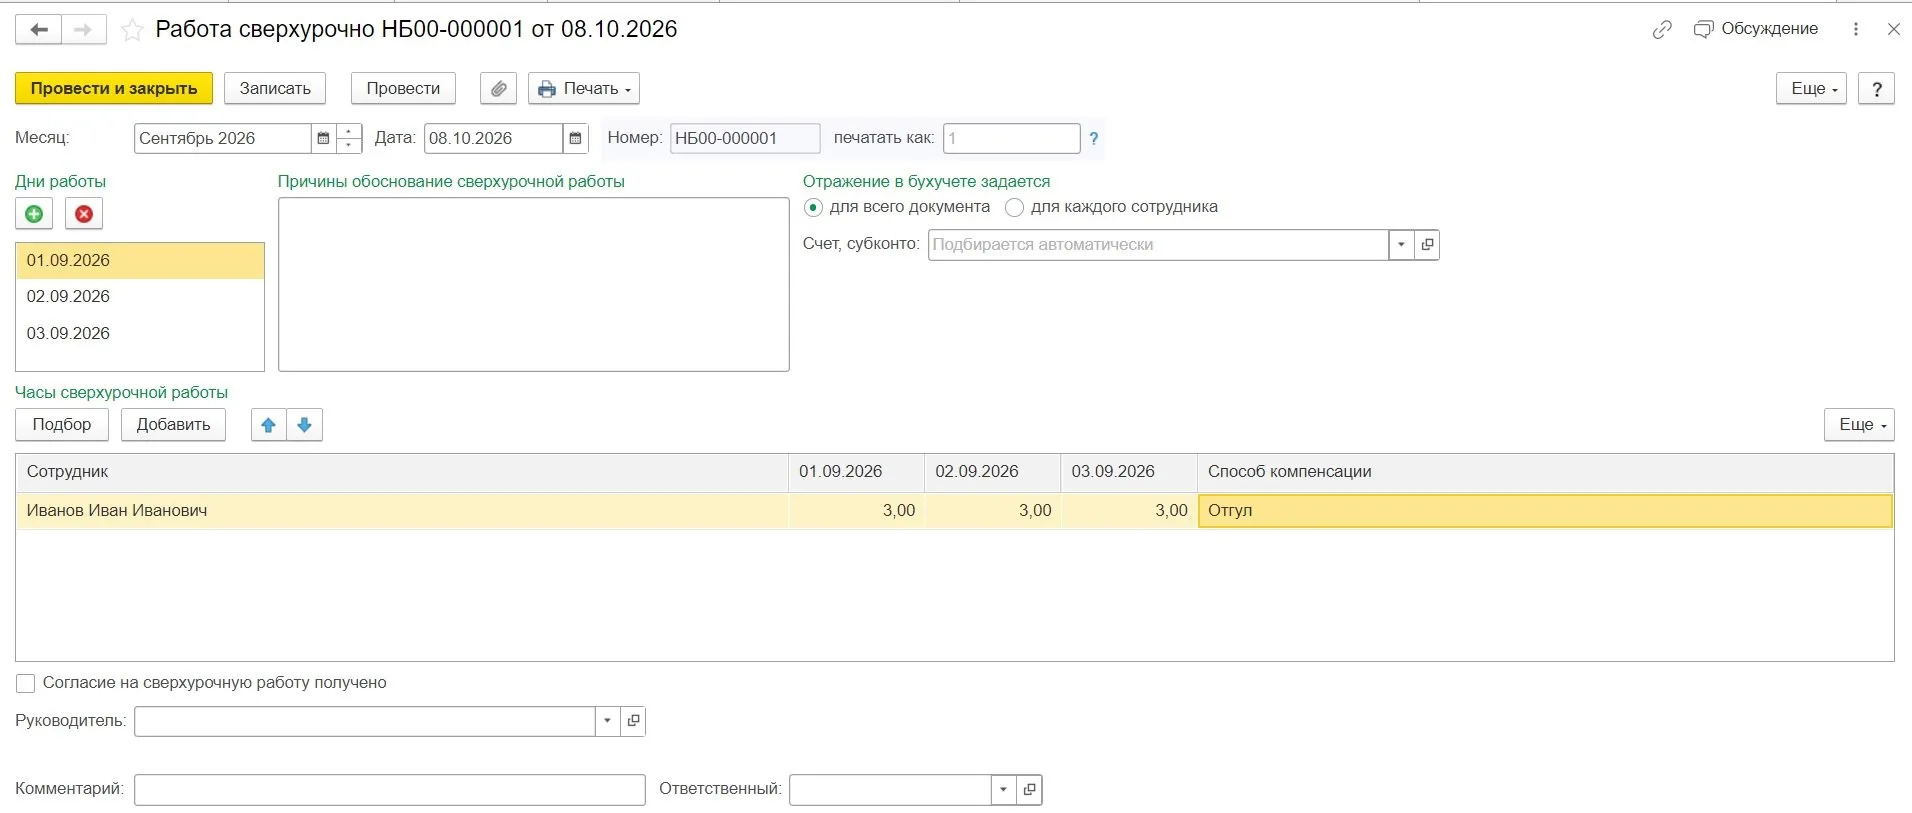The image size is (1912, 813).
Task: Click the Комментарий input field
Action: tap(390, 789)
